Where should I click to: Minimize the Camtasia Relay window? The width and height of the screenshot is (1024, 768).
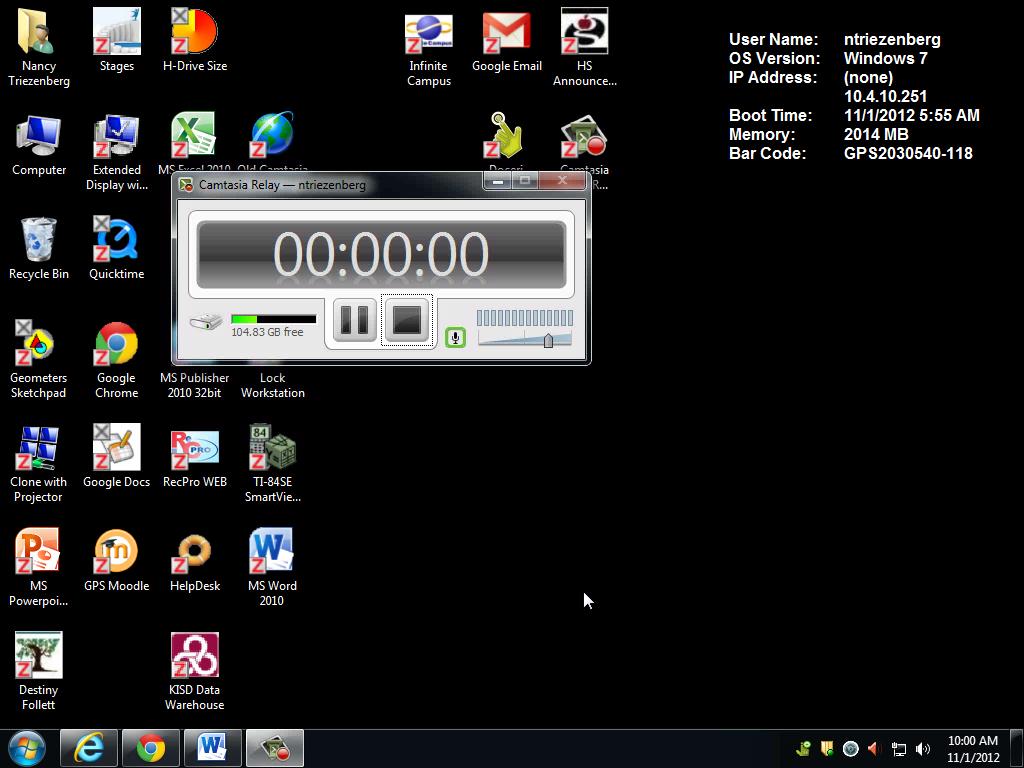click(x=498, y=181)
